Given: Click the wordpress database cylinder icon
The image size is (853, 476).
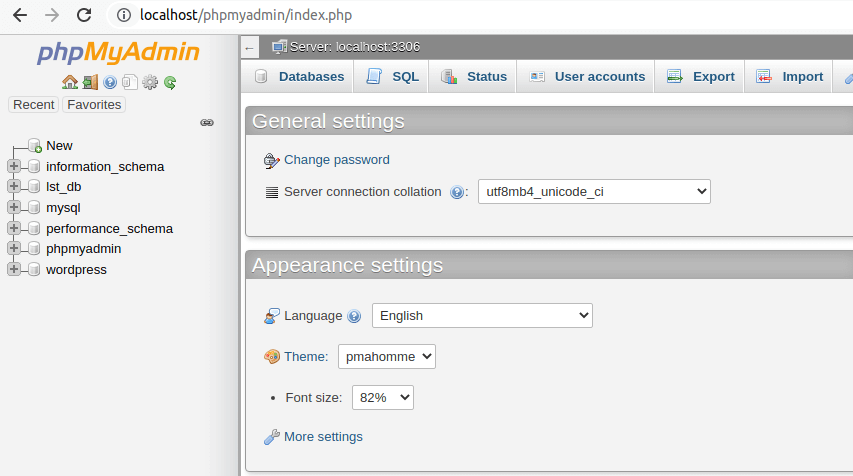Looking at the screenshot, I should click(34, 269).
